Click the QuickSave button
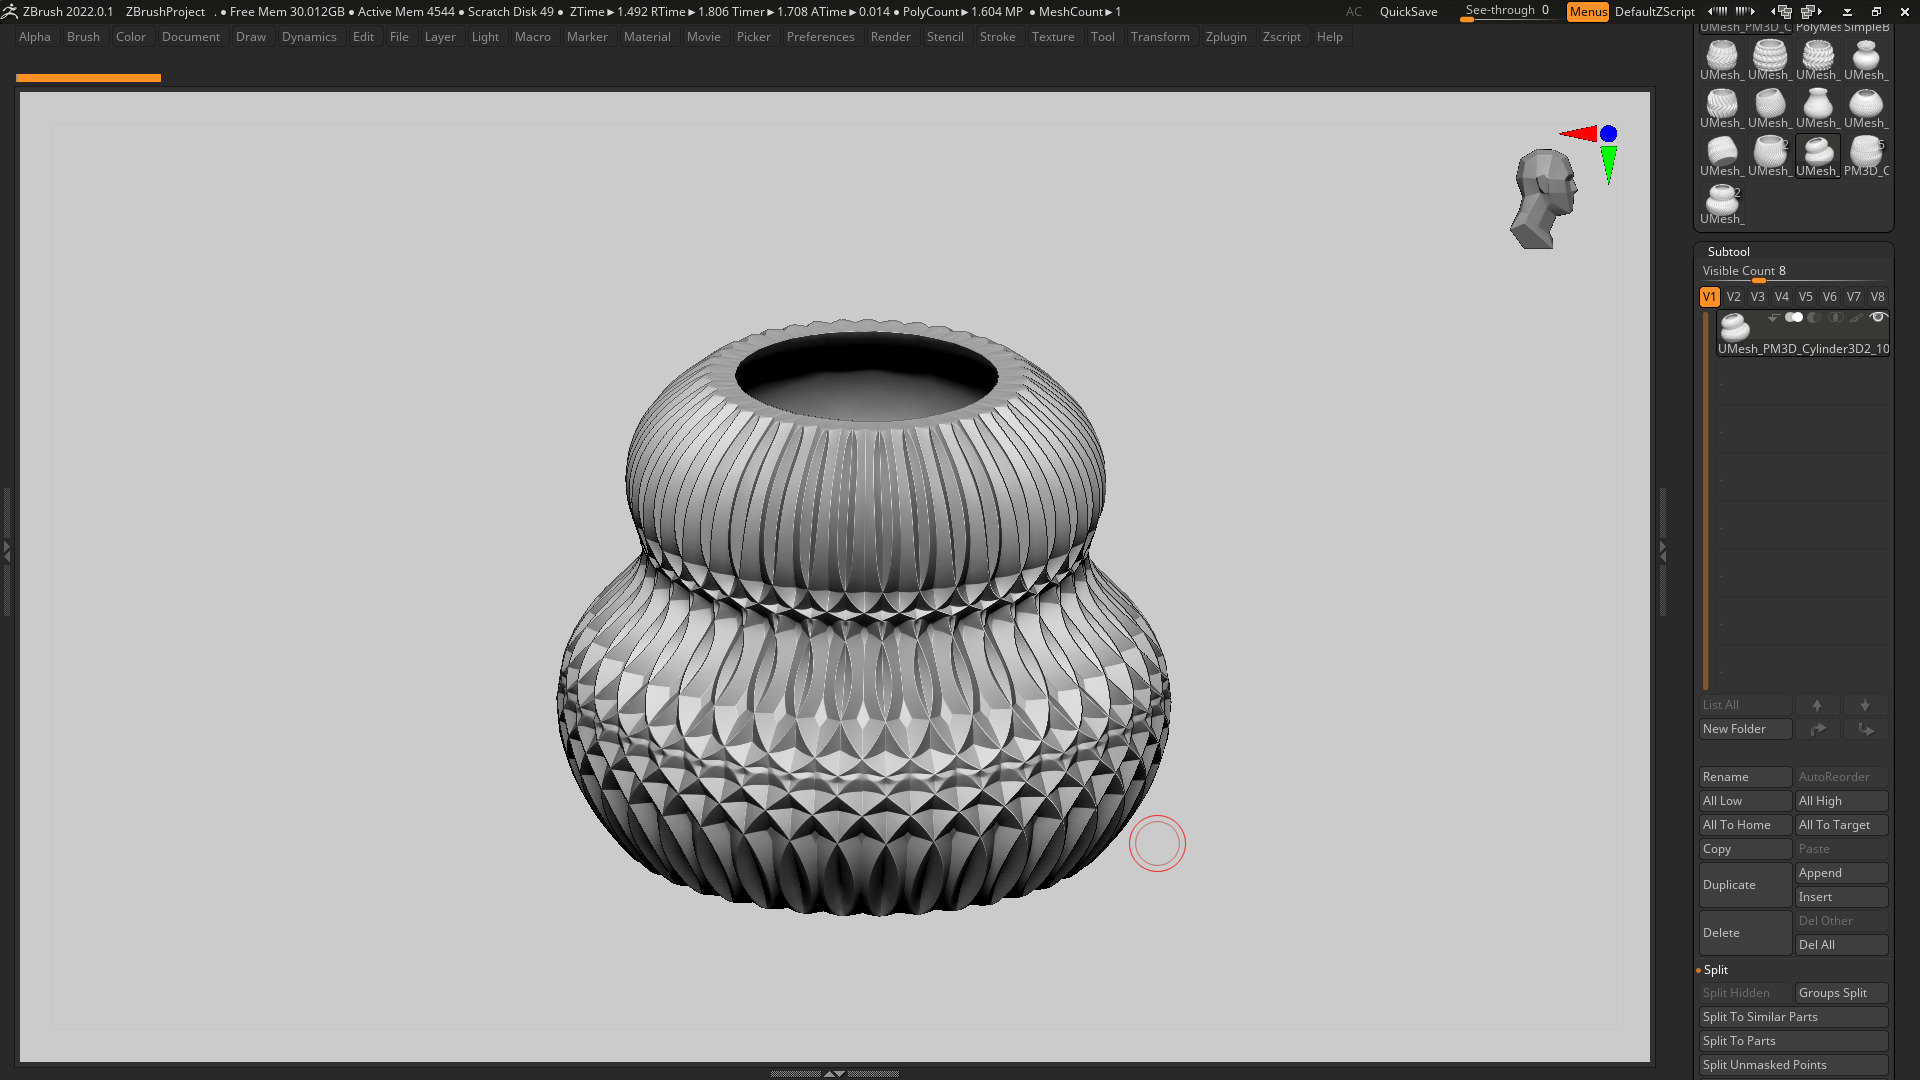1920x1080 pixels. pyautogui.click(x=1408, y=12)
